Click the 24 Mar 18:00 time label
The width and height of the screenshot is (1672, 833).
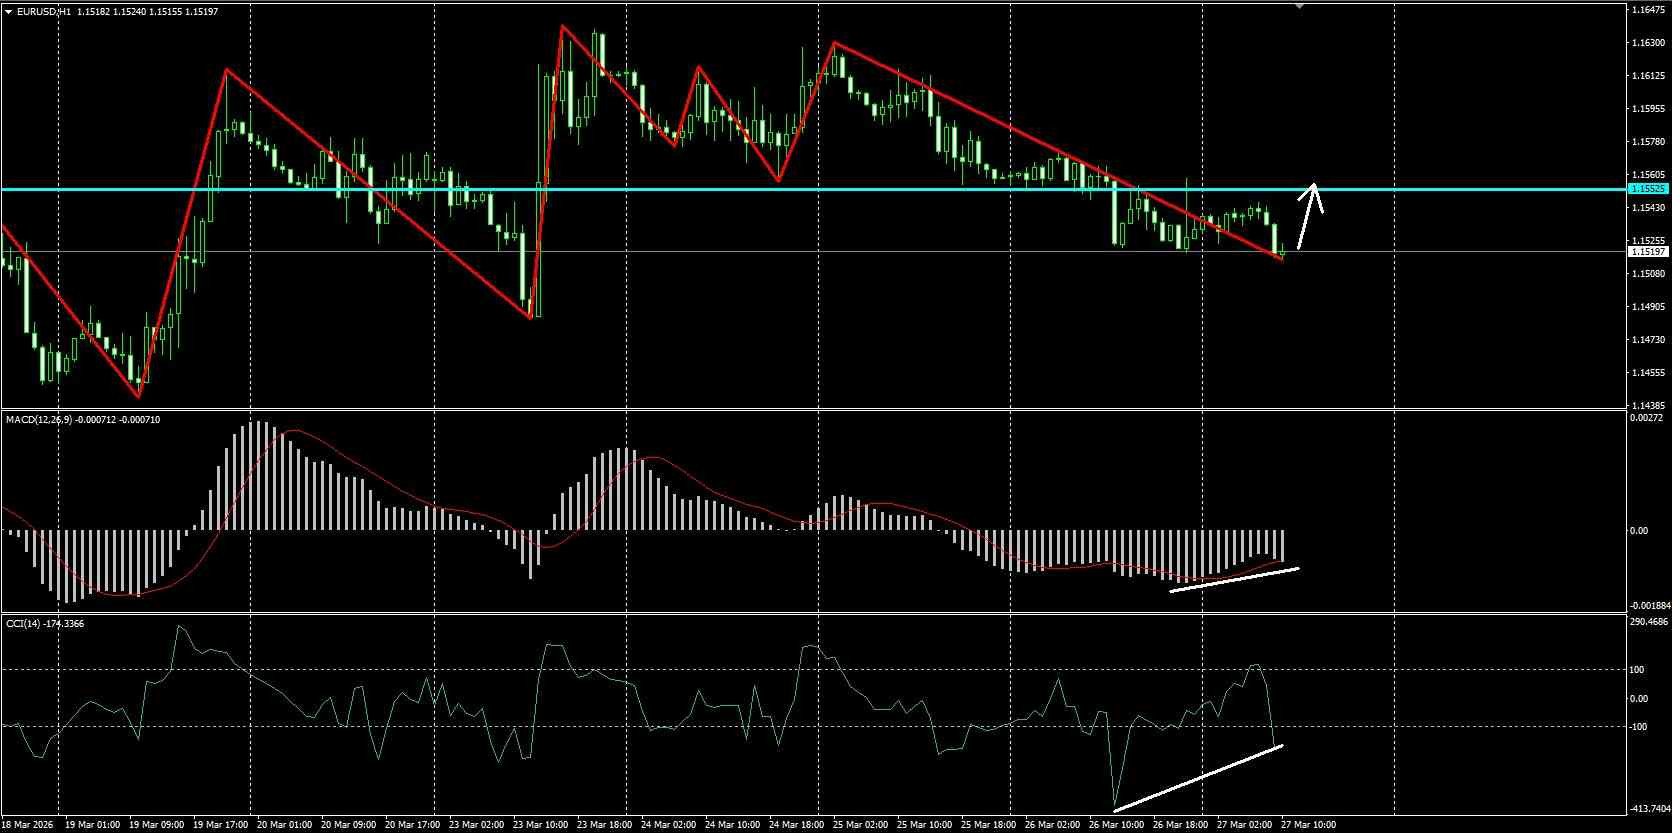click(795, 825)
